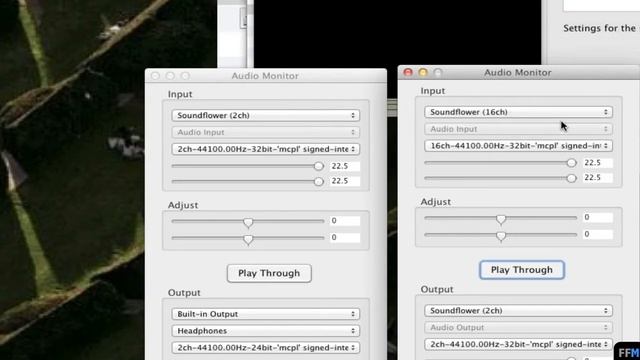
Task: Click second 22.5 input value field, left window
Action: 345,181
